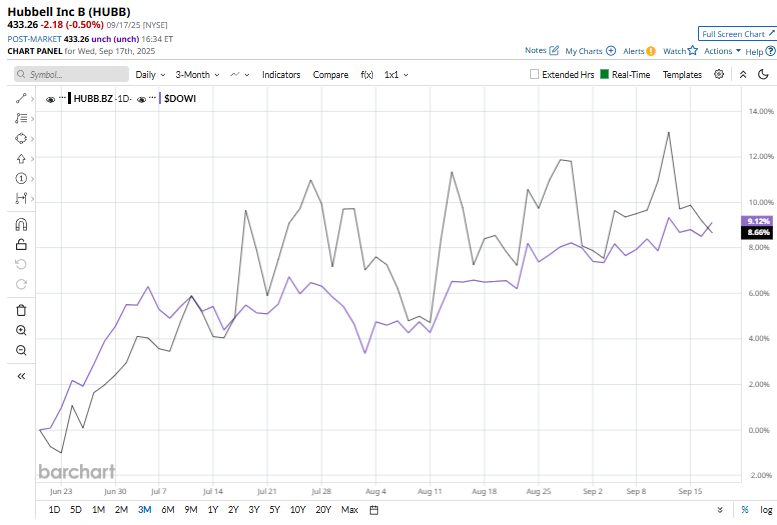Select the 1M time range
This screenshot has height=525, width=777.
[98, 510]
